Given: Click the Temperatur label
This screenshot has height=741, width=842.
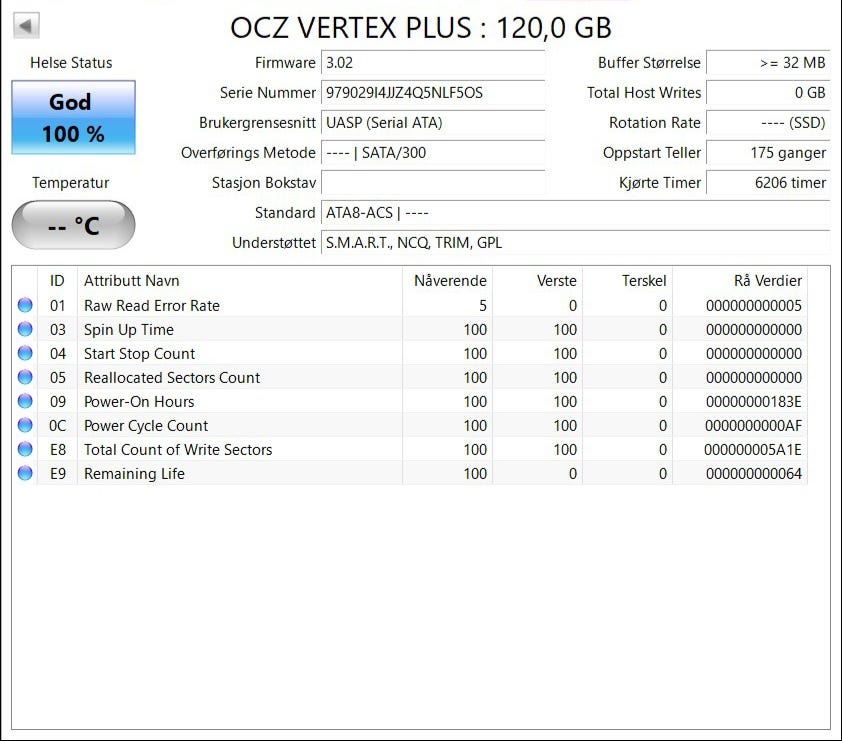Looking at the screenshot, I should pos(70,183).
